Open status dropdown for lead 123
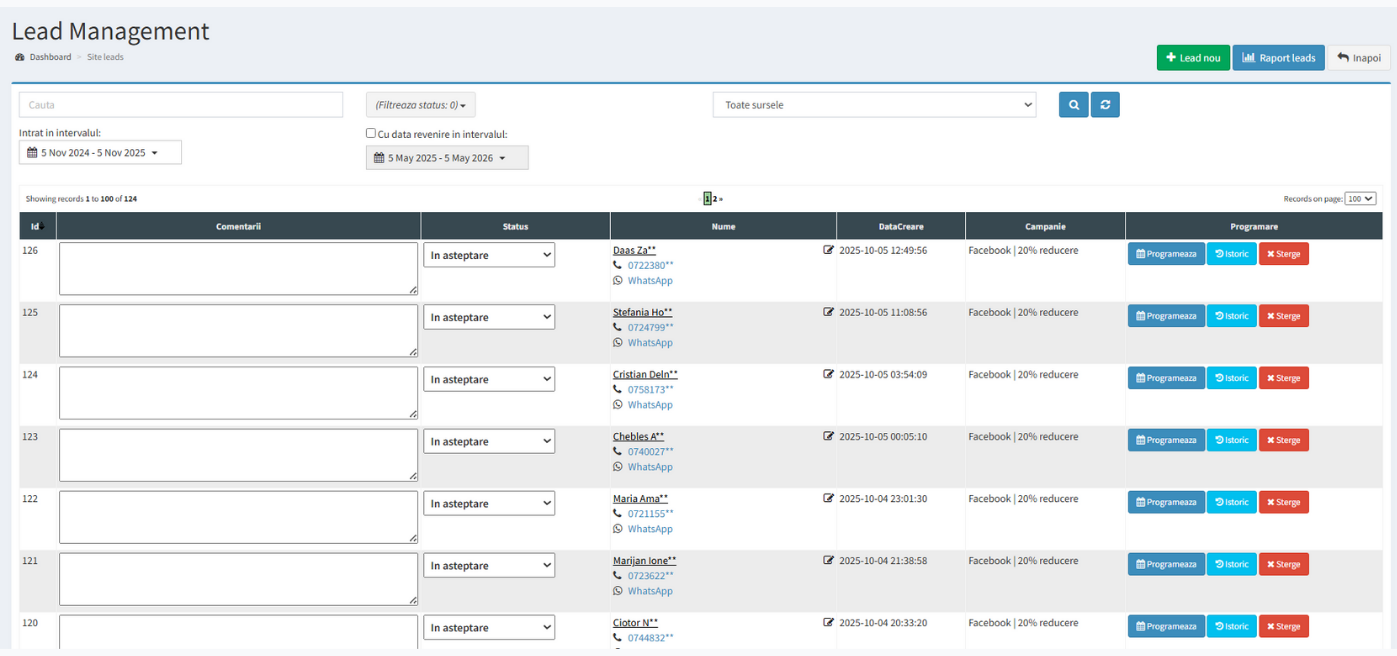Viewport: 1397px width, 656px height. [489, 442]
